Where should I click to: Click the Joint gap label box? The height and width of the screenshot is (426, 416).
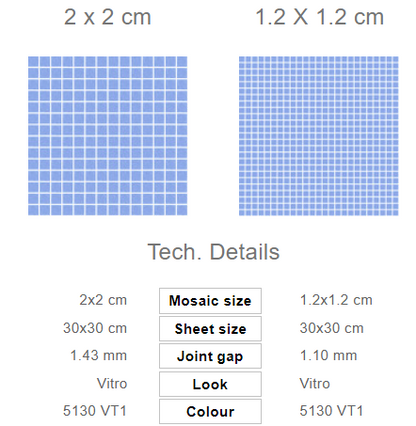210,356
